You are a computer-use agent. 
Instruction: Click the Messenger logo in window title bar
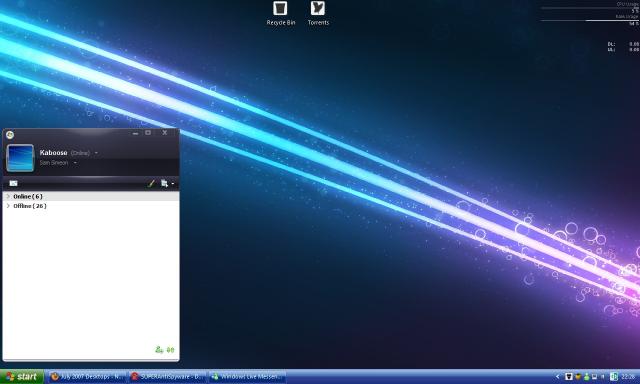tap(10, 134)
